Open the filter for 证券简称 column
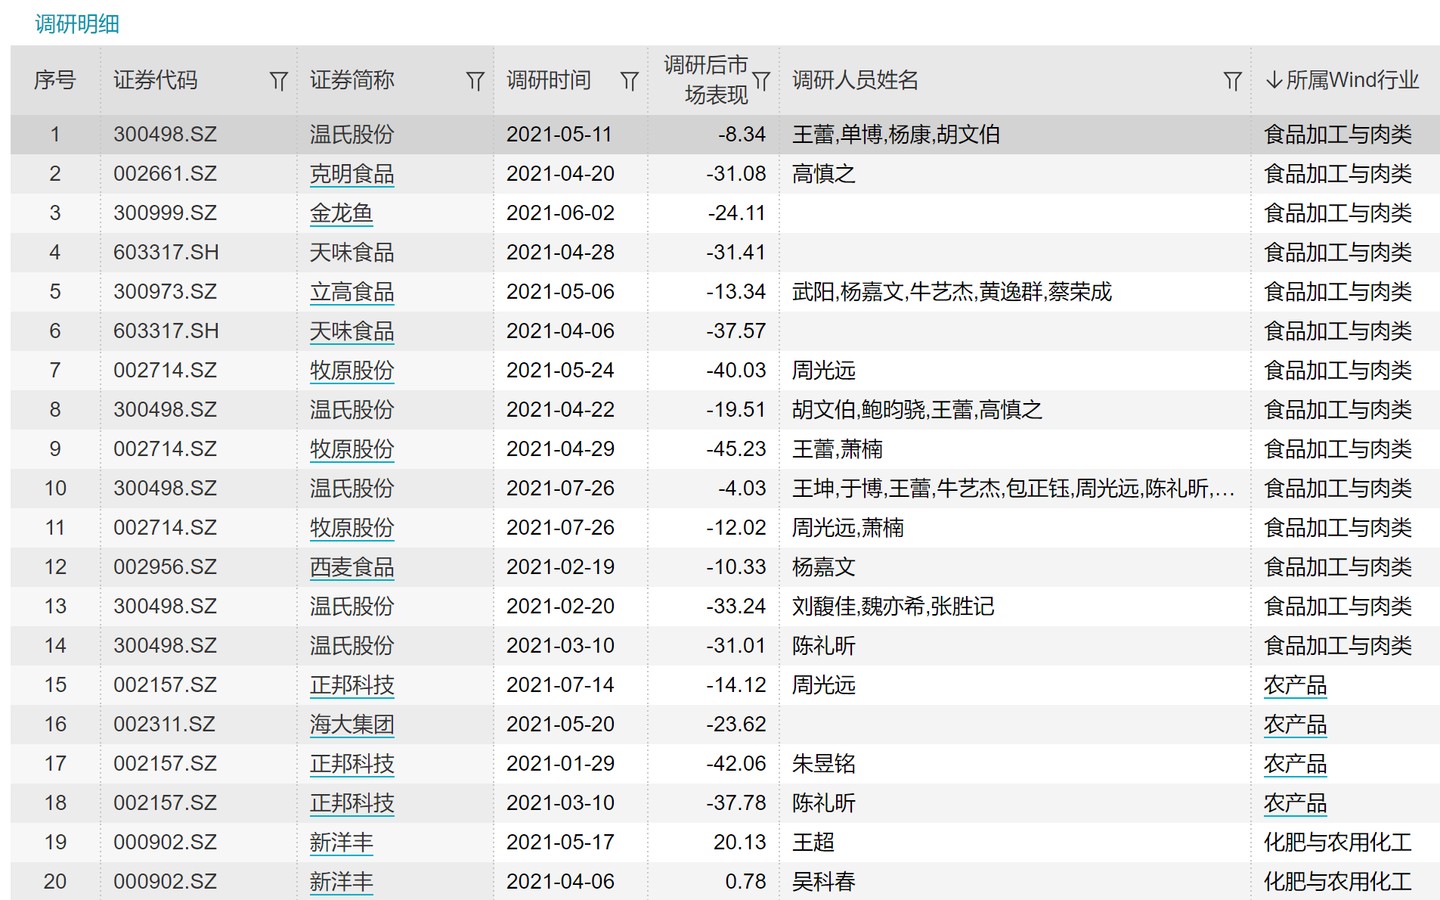Screen dimensions: 1440x900 (475, 81)
